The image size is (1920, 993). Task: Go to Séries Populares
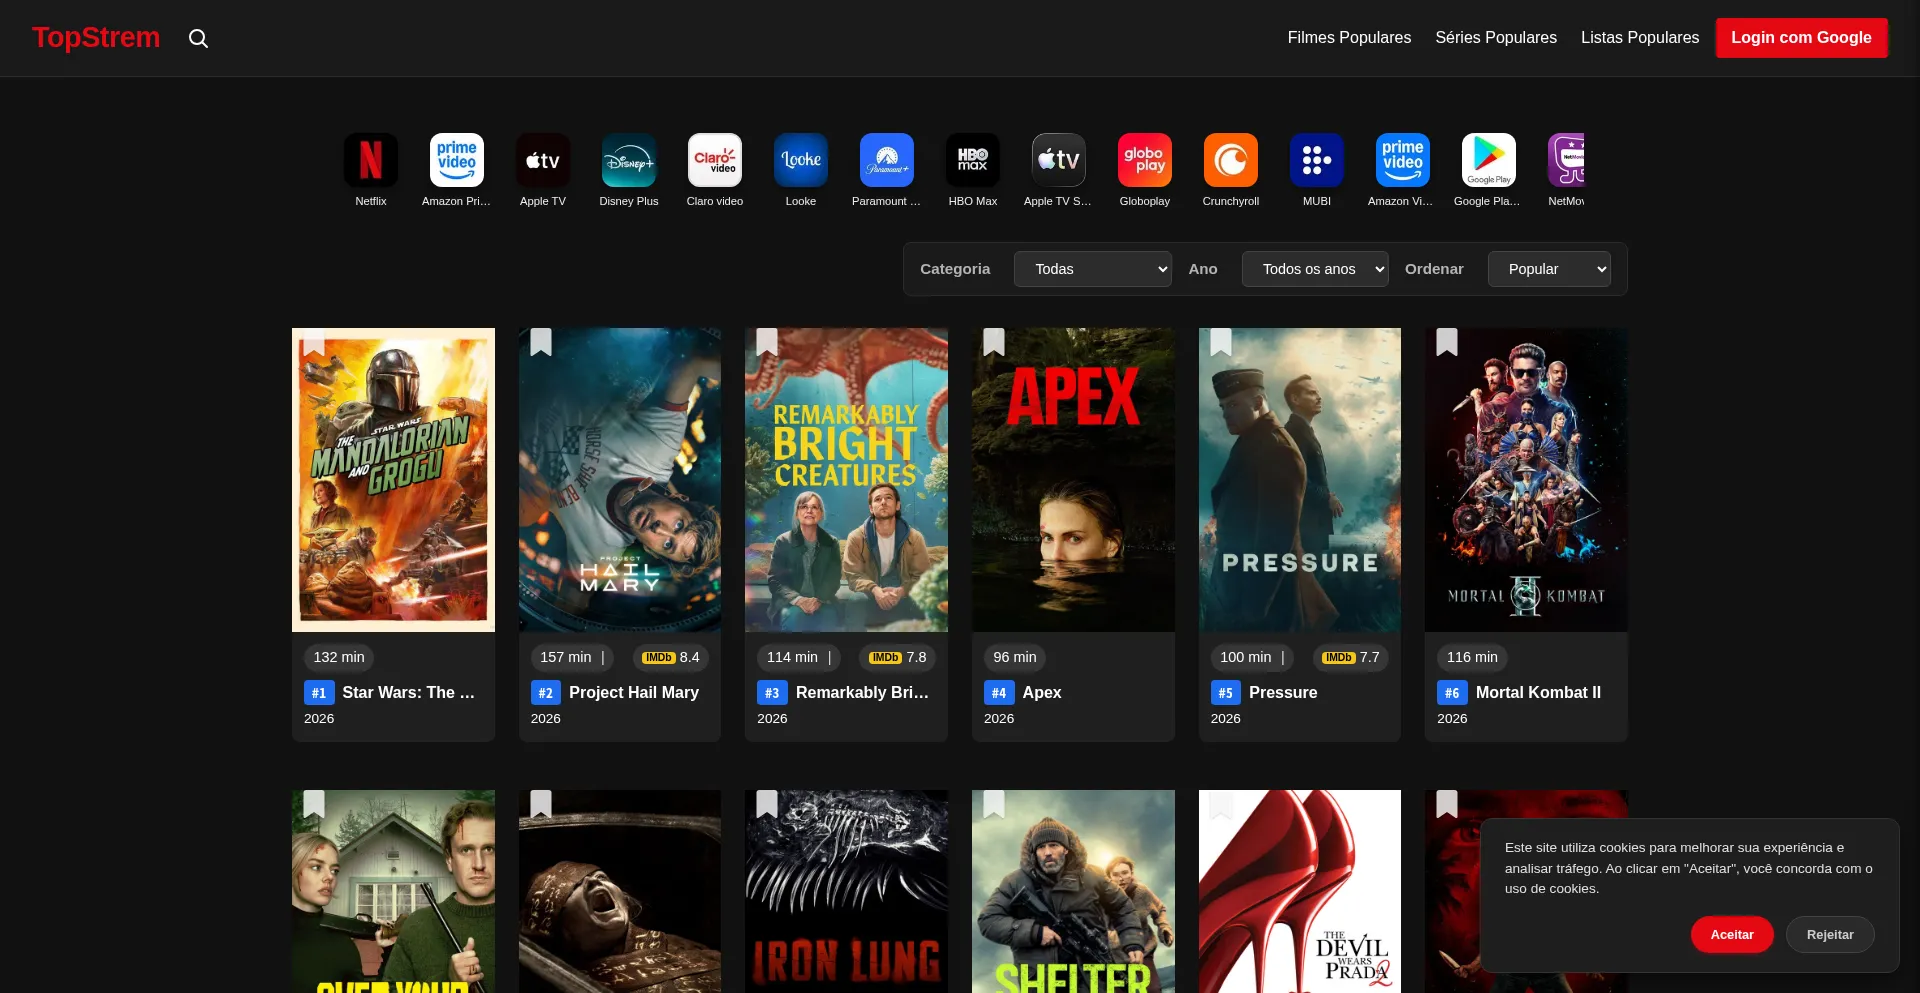click(x=1496, y=38)
